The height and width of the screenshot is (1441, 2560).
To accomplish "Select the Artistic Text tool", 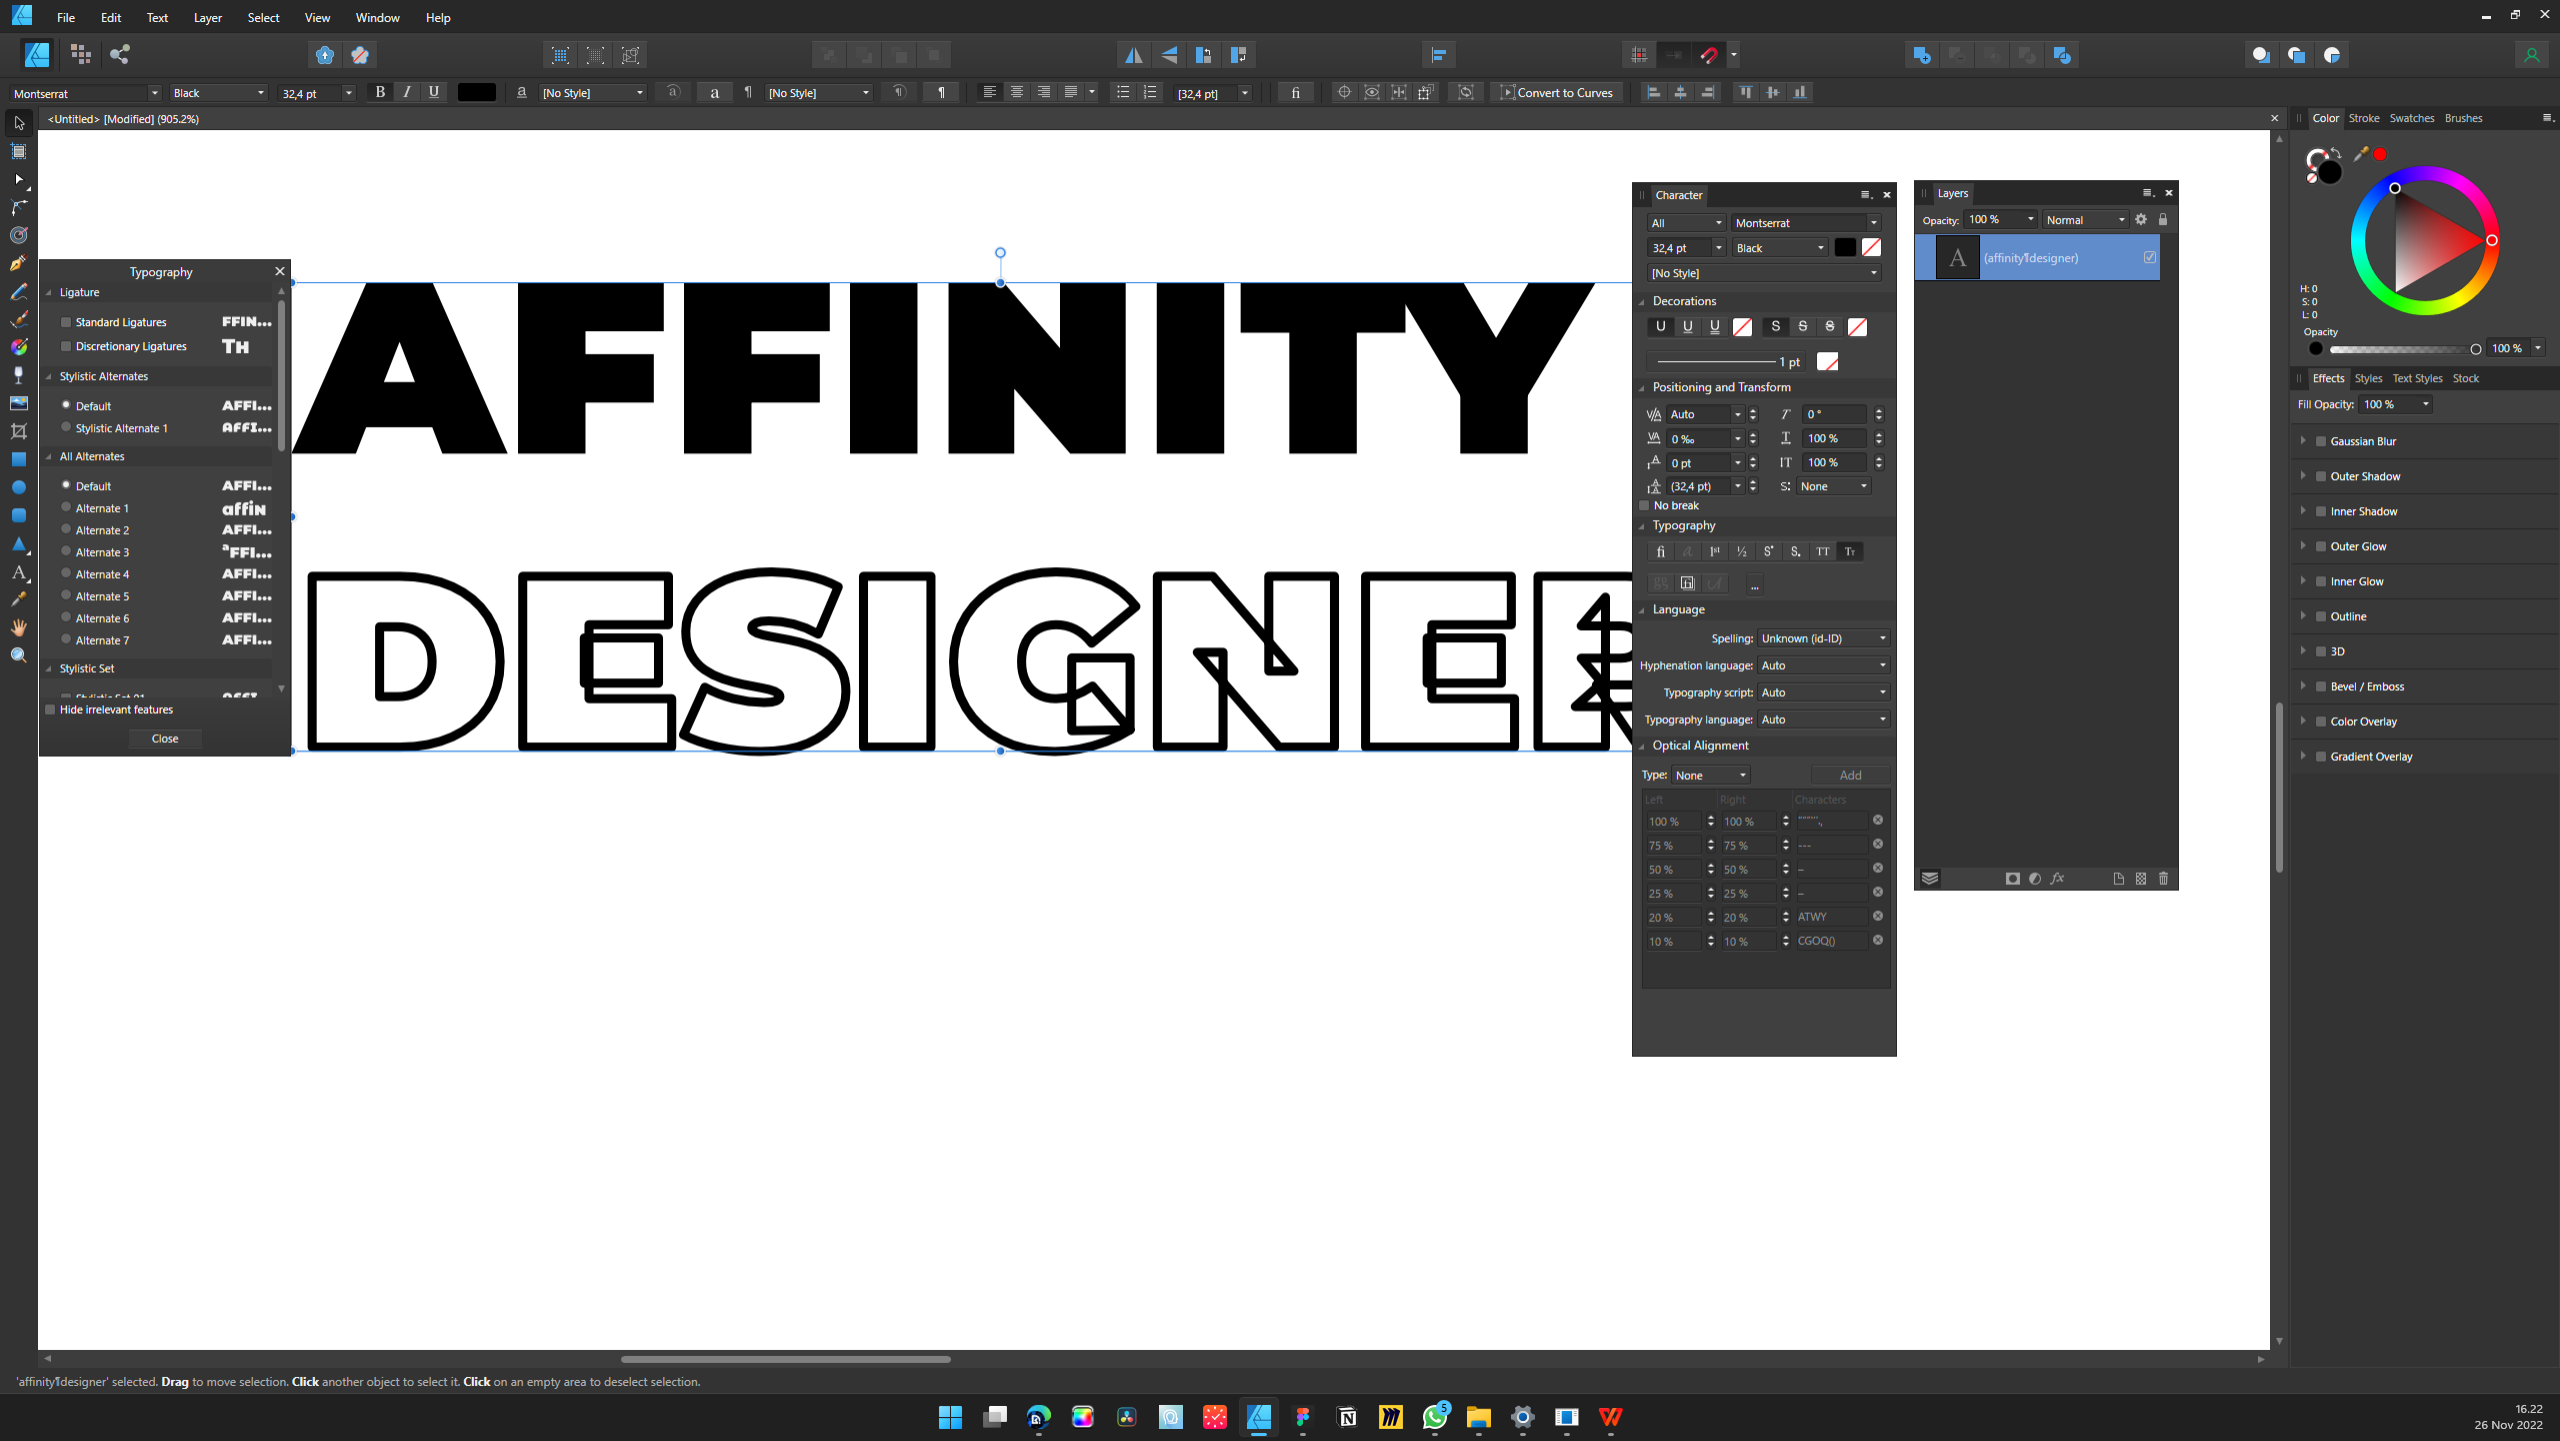I will (x=18, y=572).
